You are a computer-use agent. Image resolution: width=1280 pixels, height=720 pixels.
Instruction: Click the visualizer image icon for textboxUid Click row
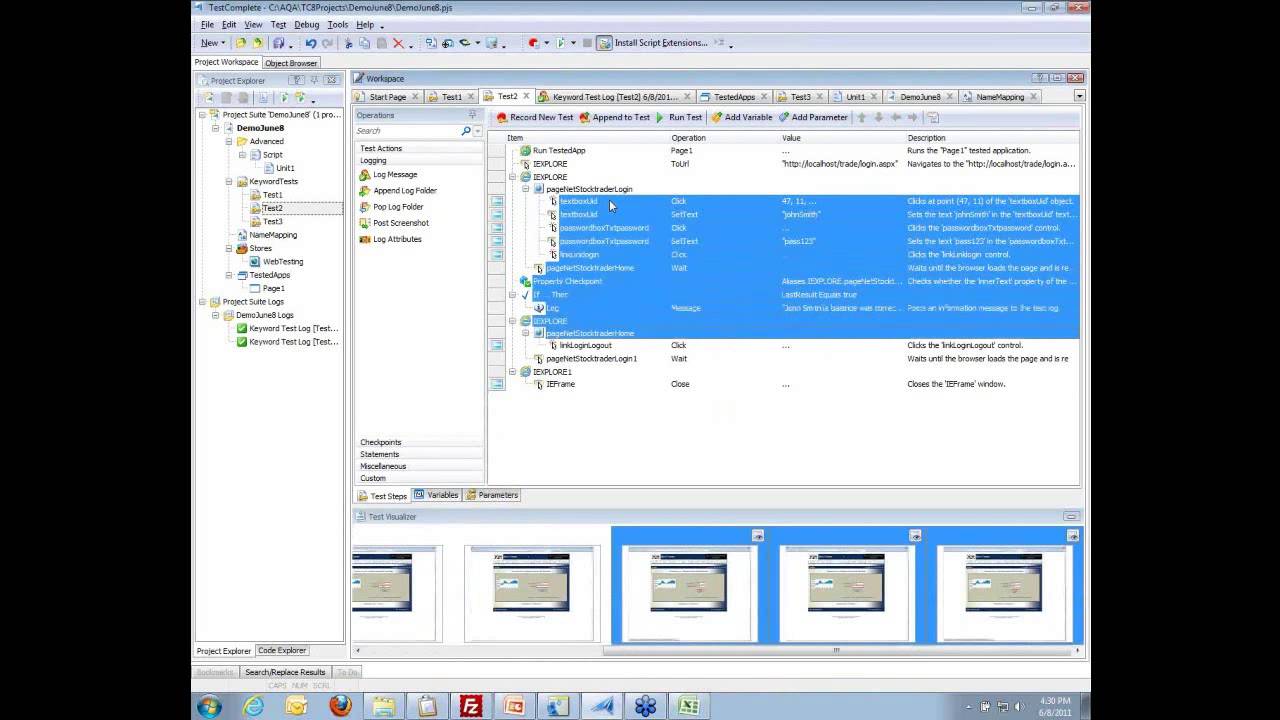[x=497, y=201]
